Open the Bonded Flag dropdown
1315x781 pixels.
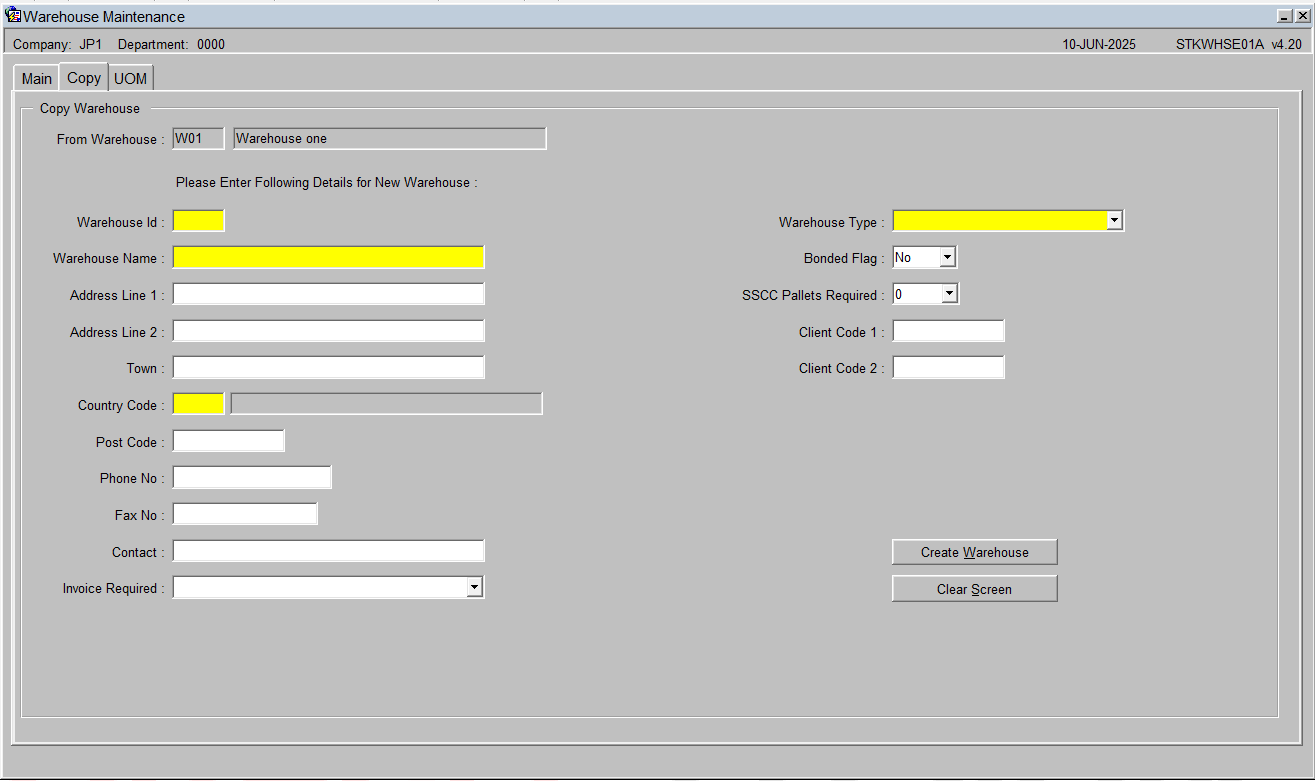coord(948,257)
